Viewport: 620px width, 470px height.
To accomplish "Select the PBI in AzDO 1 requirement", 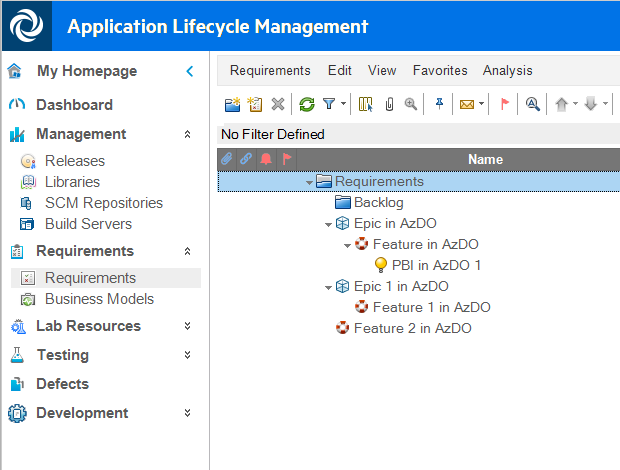I will tap(436, 265).
